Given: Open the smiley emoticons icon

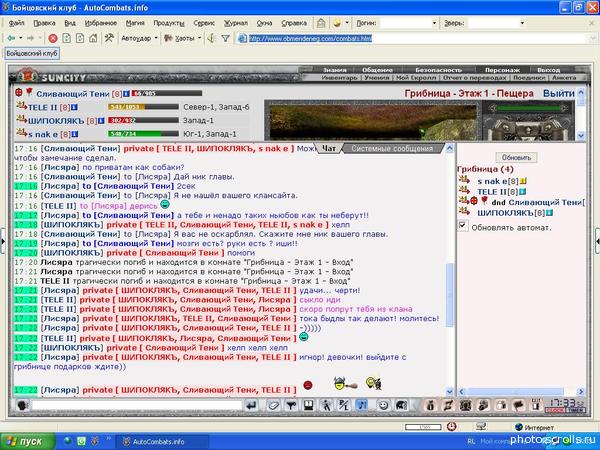Looking at the screenshot, I should (x=383, y=405).
